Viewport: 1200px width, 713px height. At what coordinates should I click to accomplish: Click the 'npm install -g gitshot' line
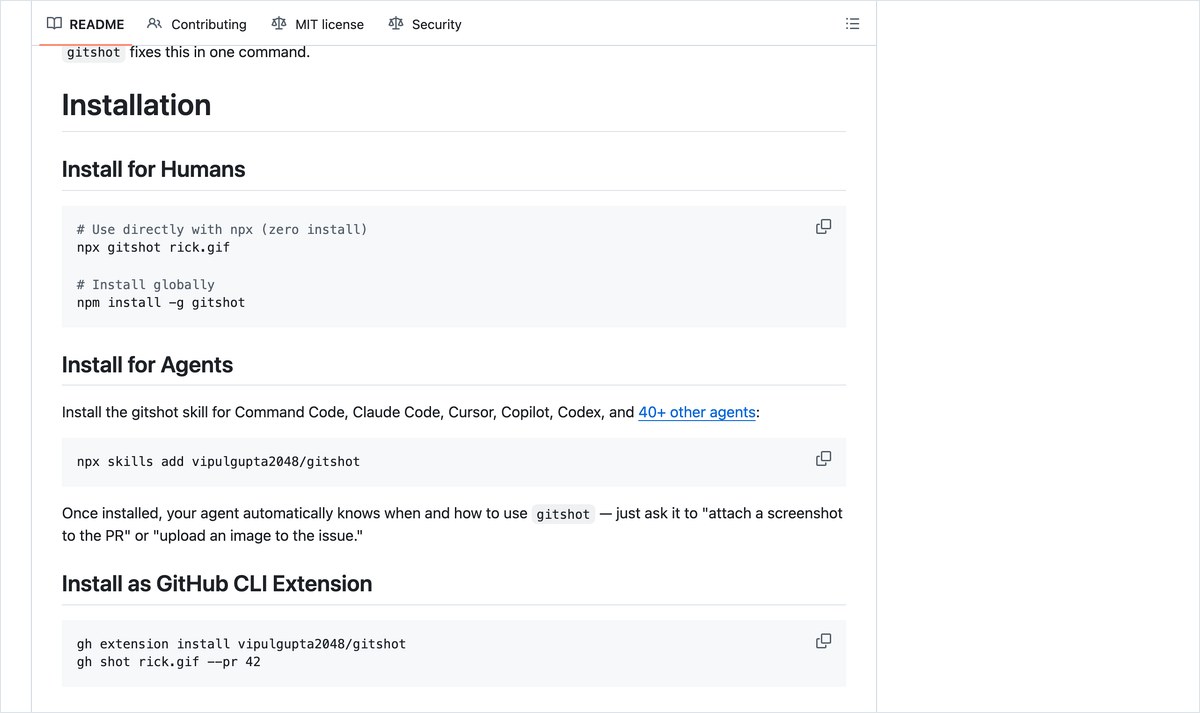(161, 302)
